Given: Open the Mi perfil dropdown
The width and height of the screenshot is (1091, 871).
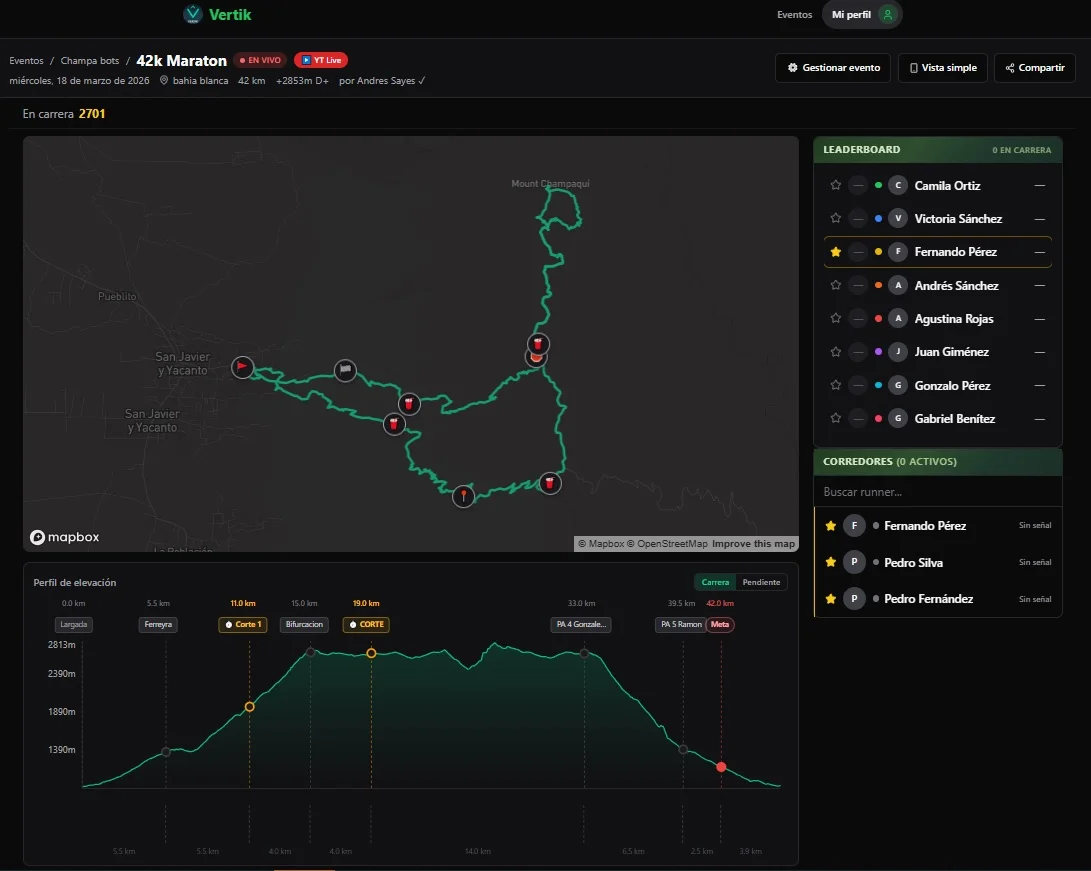Looking at the screenshot, I should pos(862,14).
